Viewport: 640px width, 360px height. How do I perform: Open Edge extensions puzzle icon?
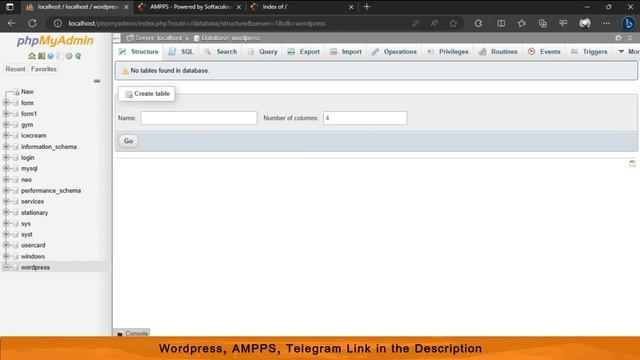tap(478, 23)
